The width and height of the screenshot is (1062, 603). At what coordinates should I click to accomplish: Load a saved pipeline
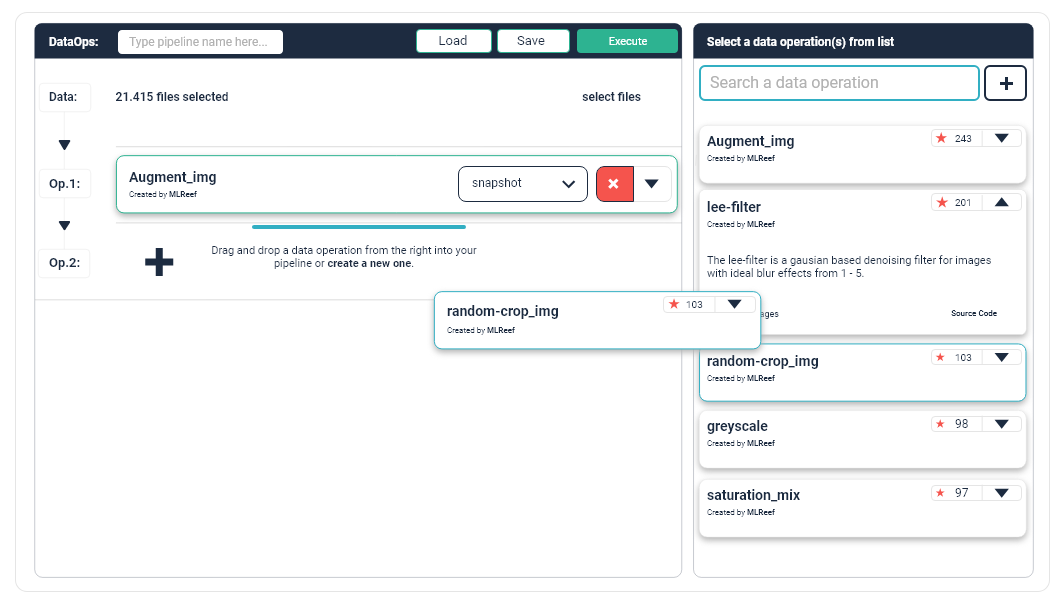click(453, 41)
